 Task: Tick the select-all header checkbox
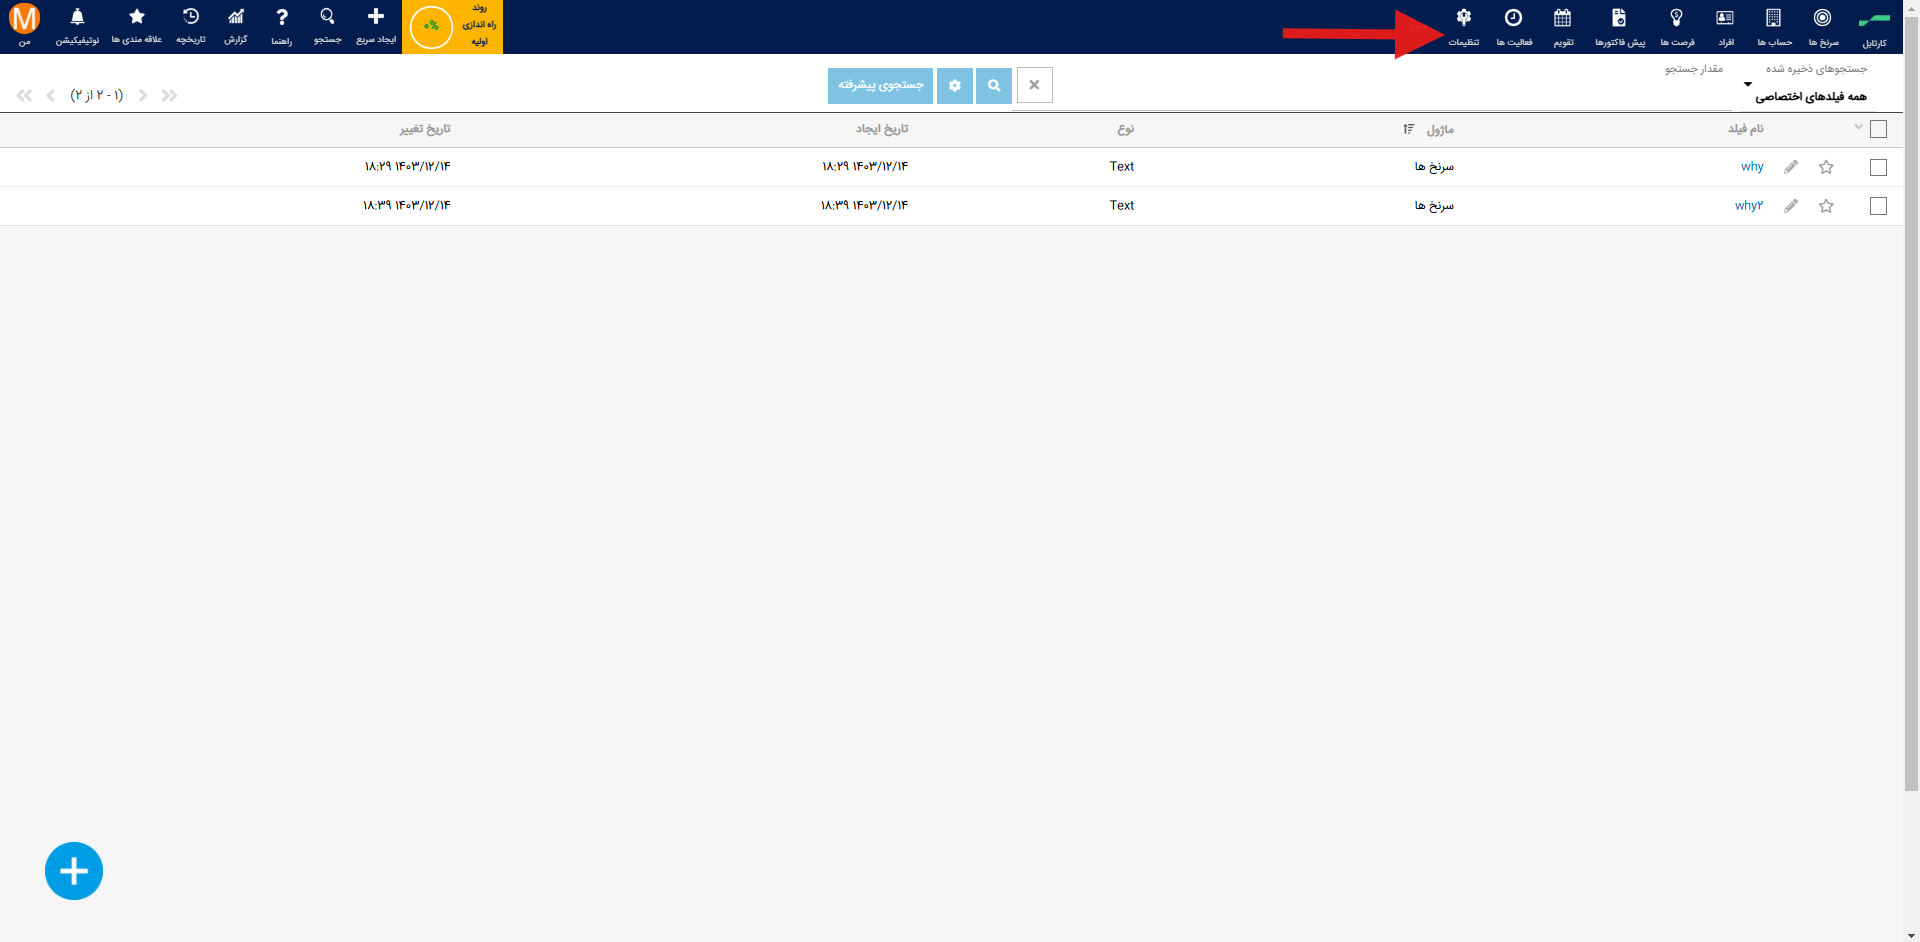pyautogui.click(x=1878, y=129)
